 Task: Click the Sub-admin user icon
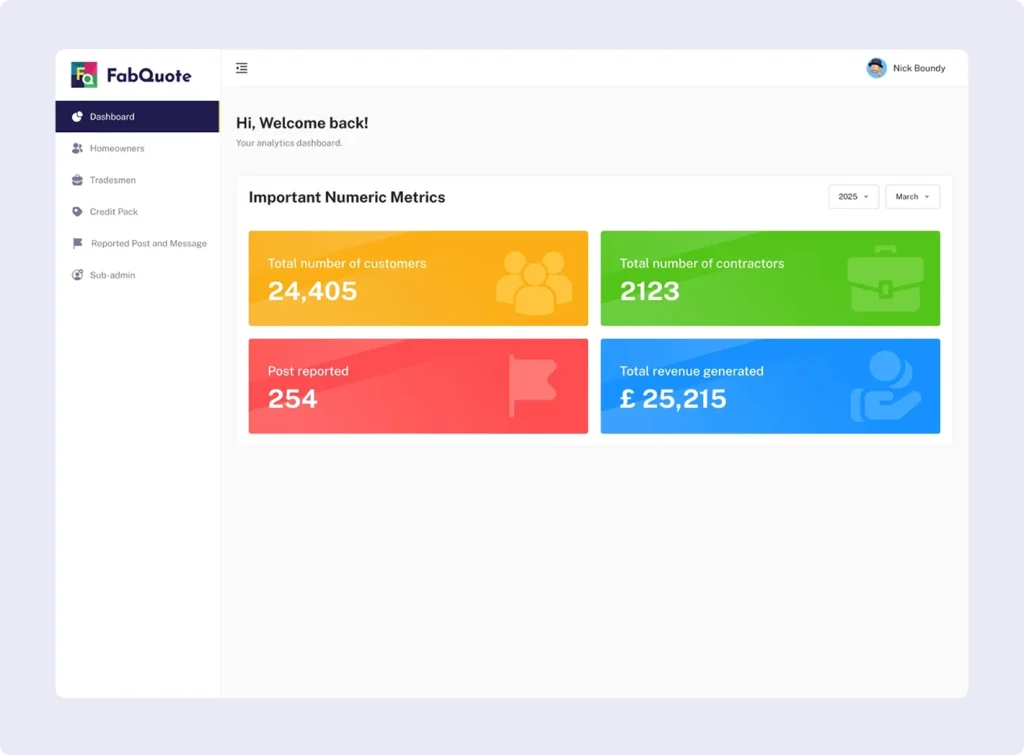coord(77,275)
